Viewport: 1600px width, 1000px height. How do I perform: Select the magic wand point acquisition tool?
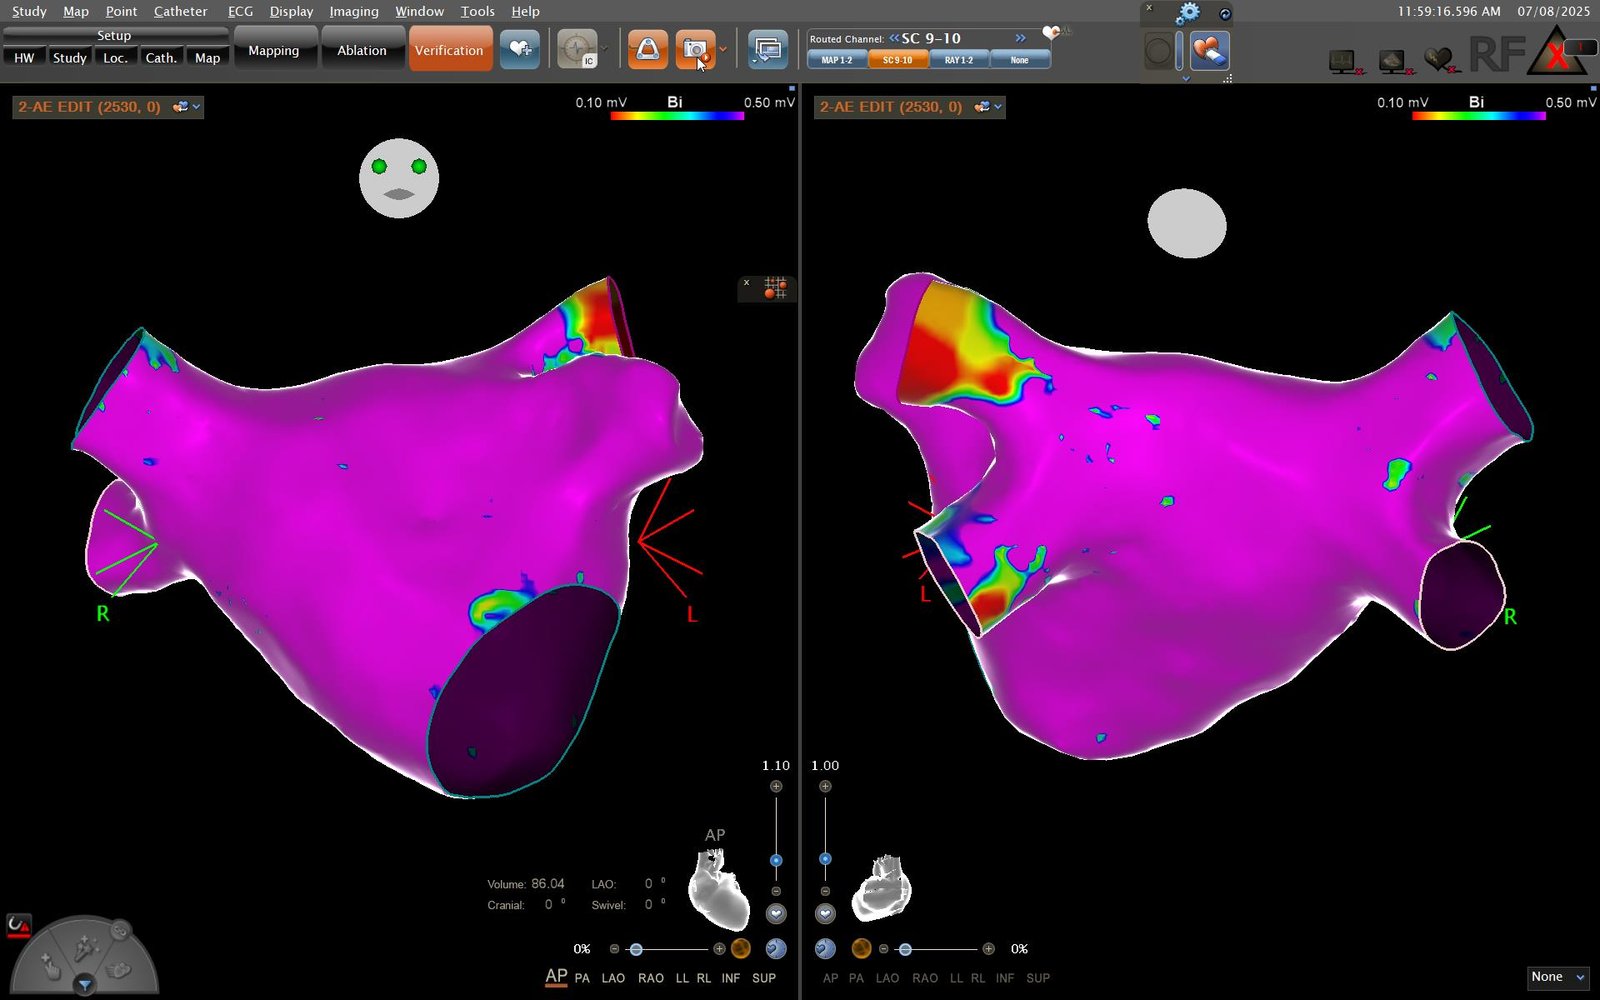click(x=85, y=945)
